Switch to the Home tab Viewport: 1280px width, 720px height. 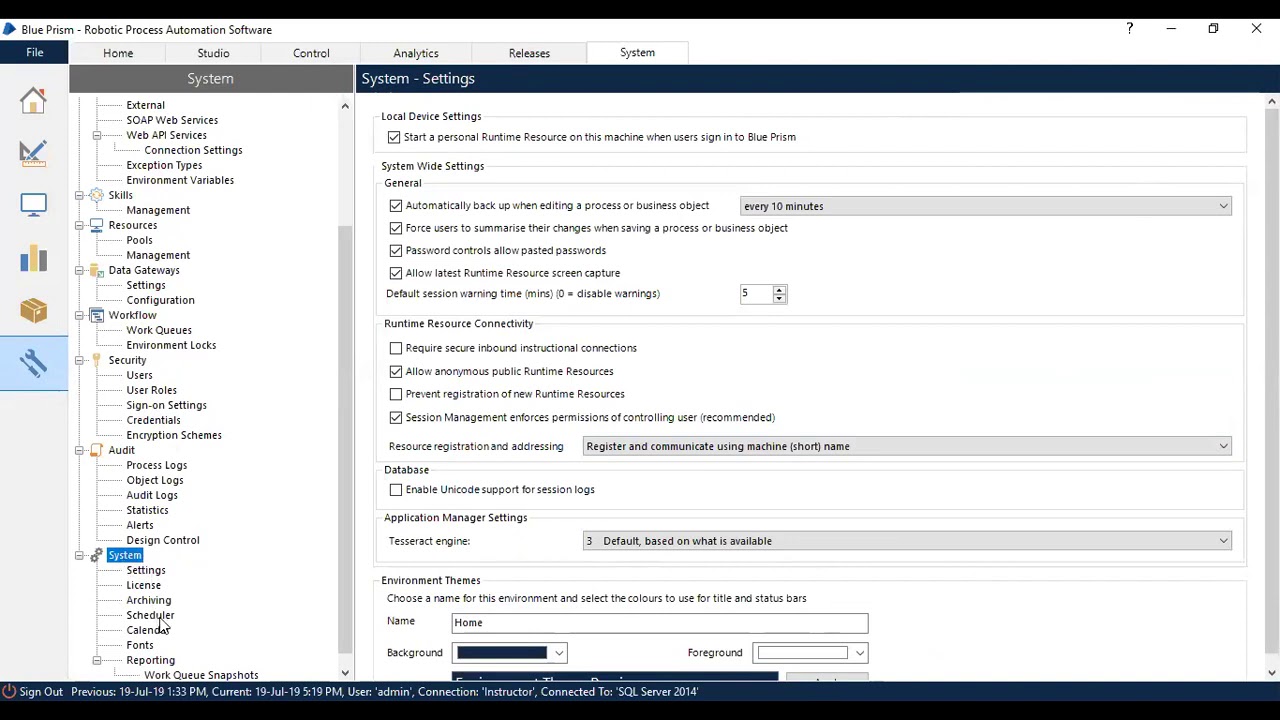click(118, 53)
